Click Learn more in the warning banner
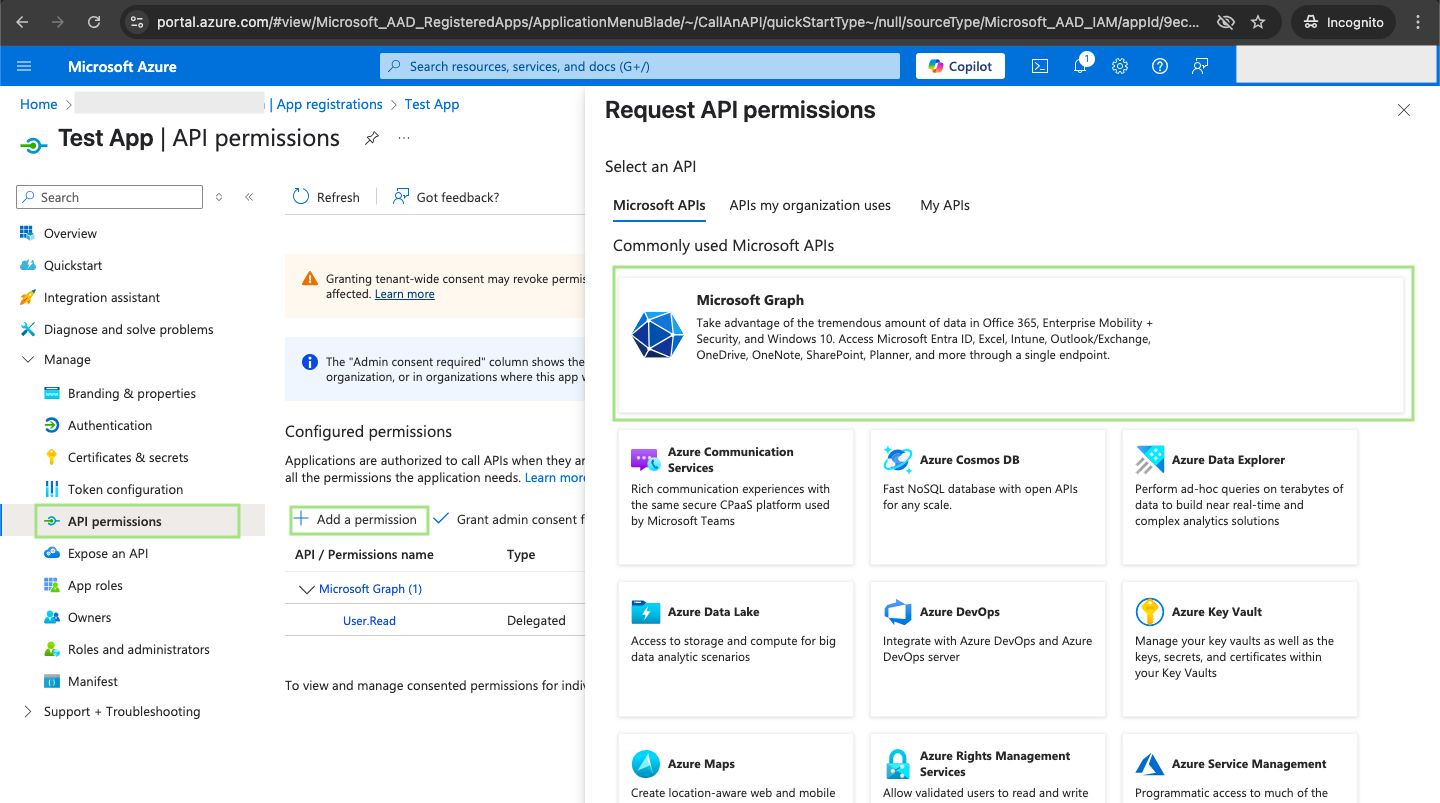Viewport: 1440px width, 803px height. 404,294
